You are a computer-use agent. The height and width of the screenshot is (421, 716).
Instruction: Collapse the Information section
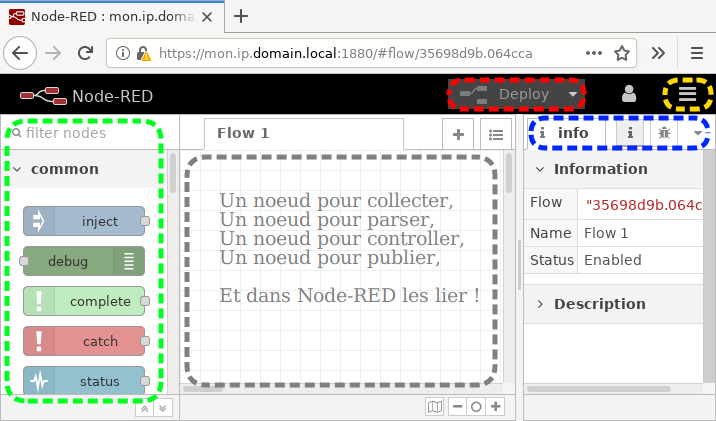(x=613, y=169)
